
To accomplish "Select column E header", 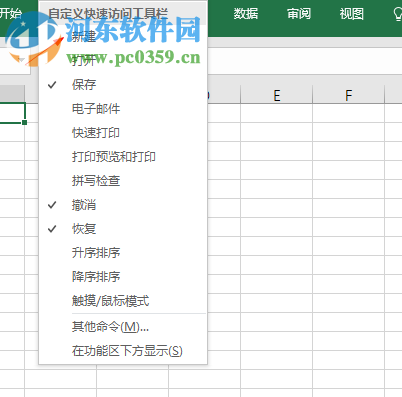I will pos(277,96).
